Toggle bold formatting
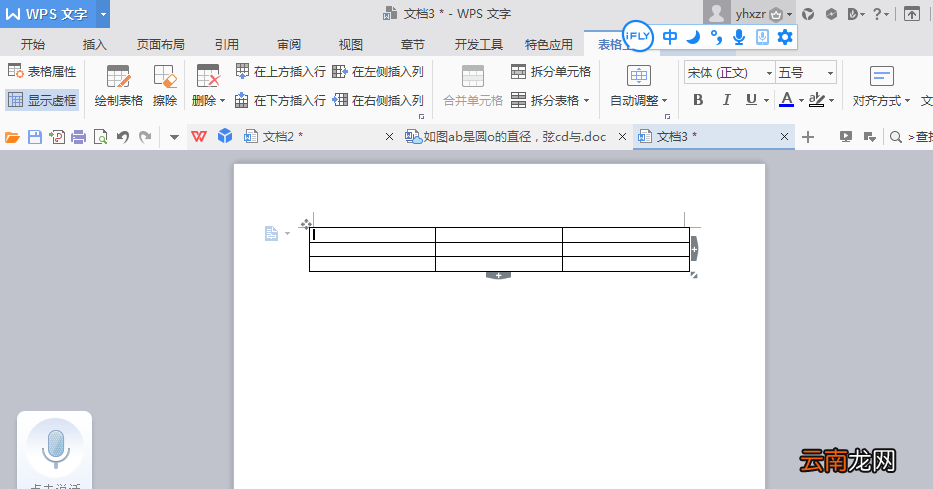The height and width of the screenshot is (489, 933). pos(698,100)
